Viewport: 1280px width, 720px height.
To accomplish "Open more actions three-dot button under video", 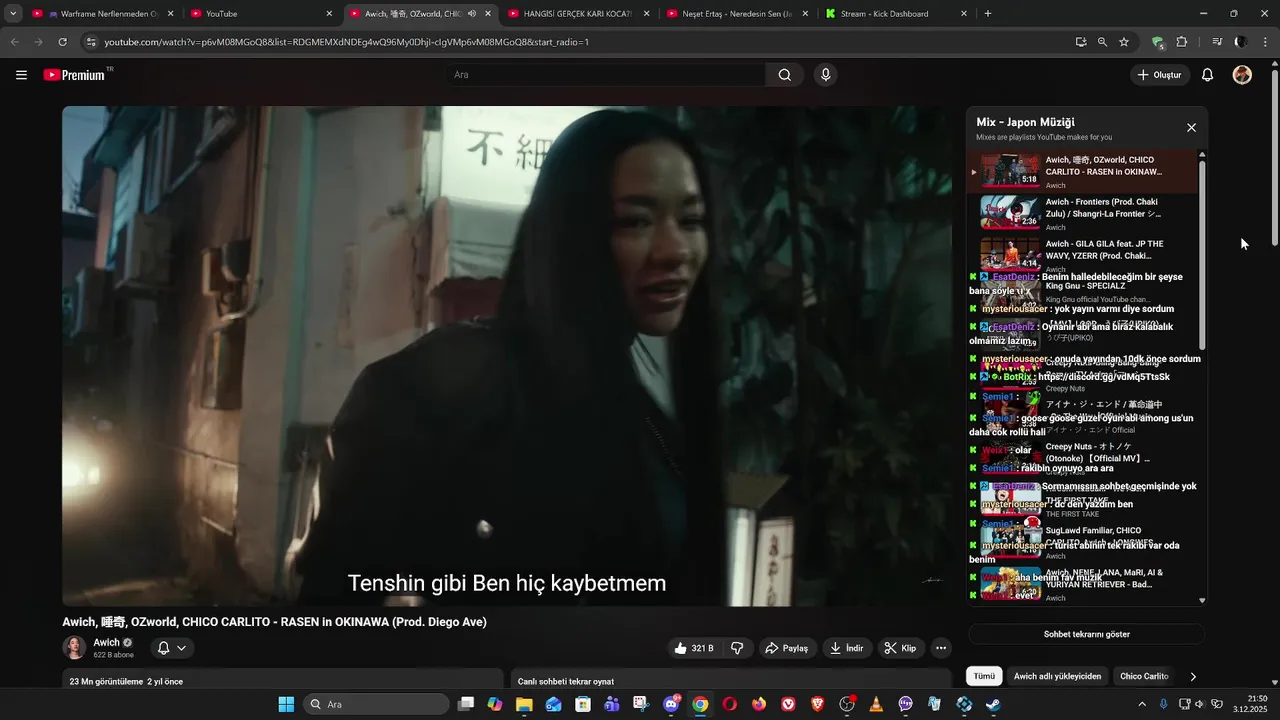I will point(941,648).
